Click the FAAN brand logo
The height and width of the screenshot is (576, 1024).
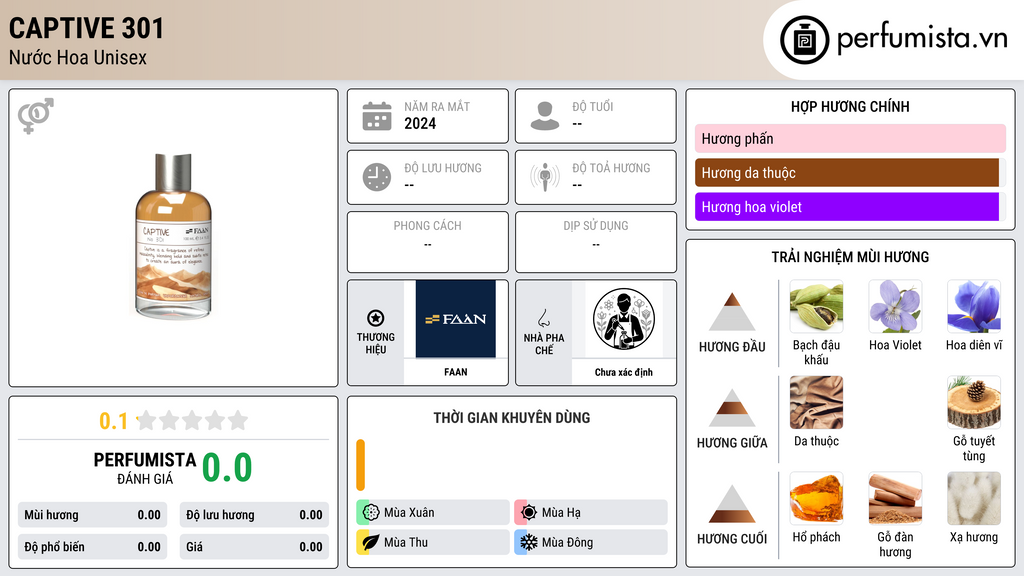456,319
